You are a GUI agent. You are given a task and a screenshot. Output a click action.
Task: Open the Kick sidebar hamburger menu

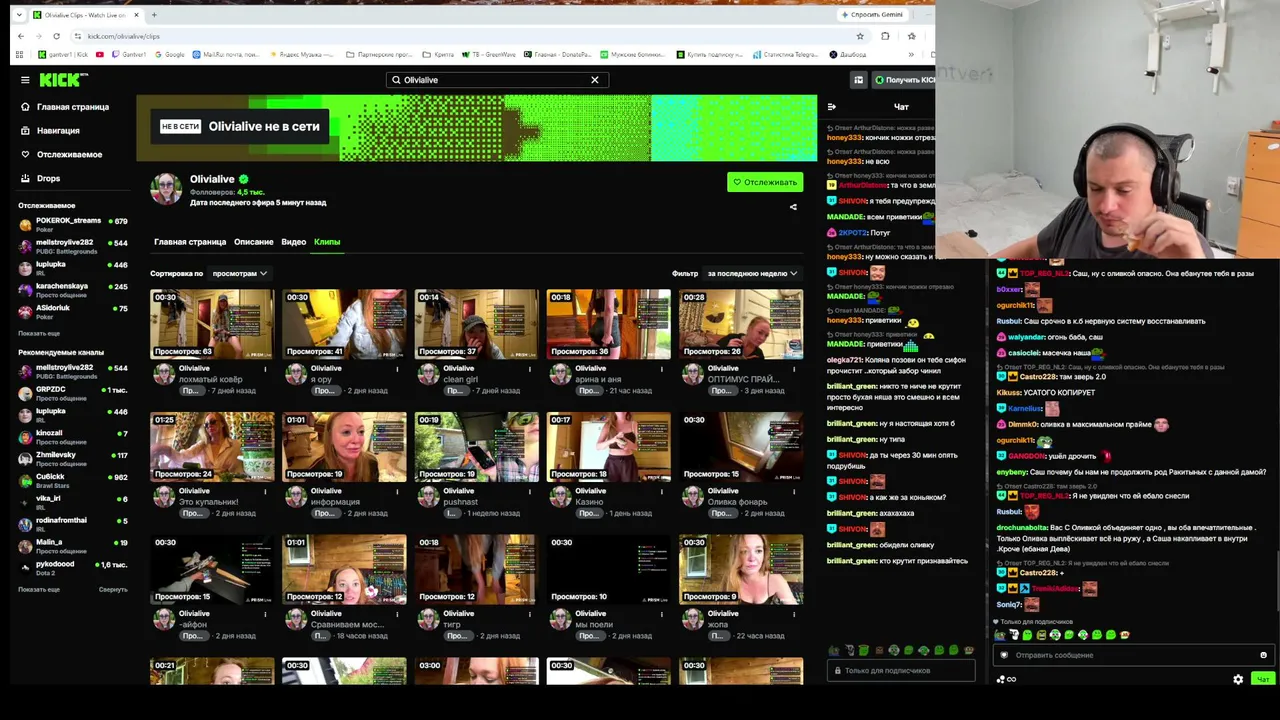25,80
